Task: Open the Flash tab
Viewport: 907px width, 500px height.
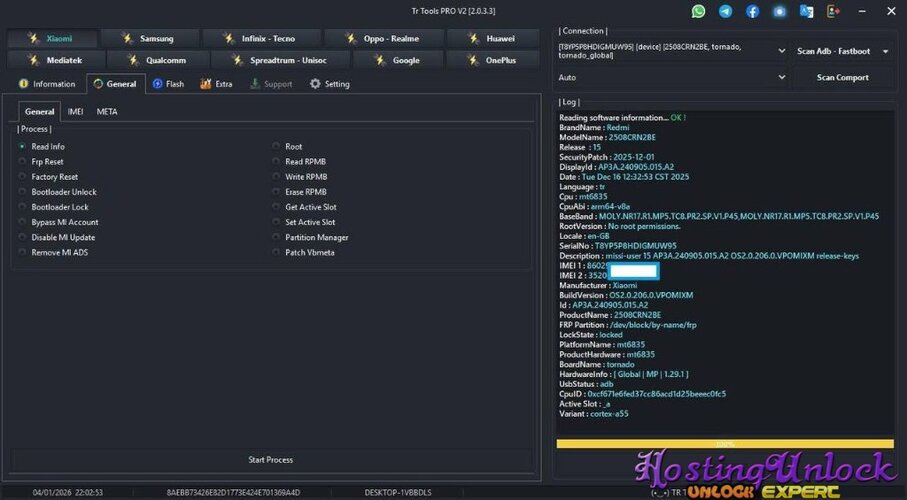Action: tap(168, 84)
